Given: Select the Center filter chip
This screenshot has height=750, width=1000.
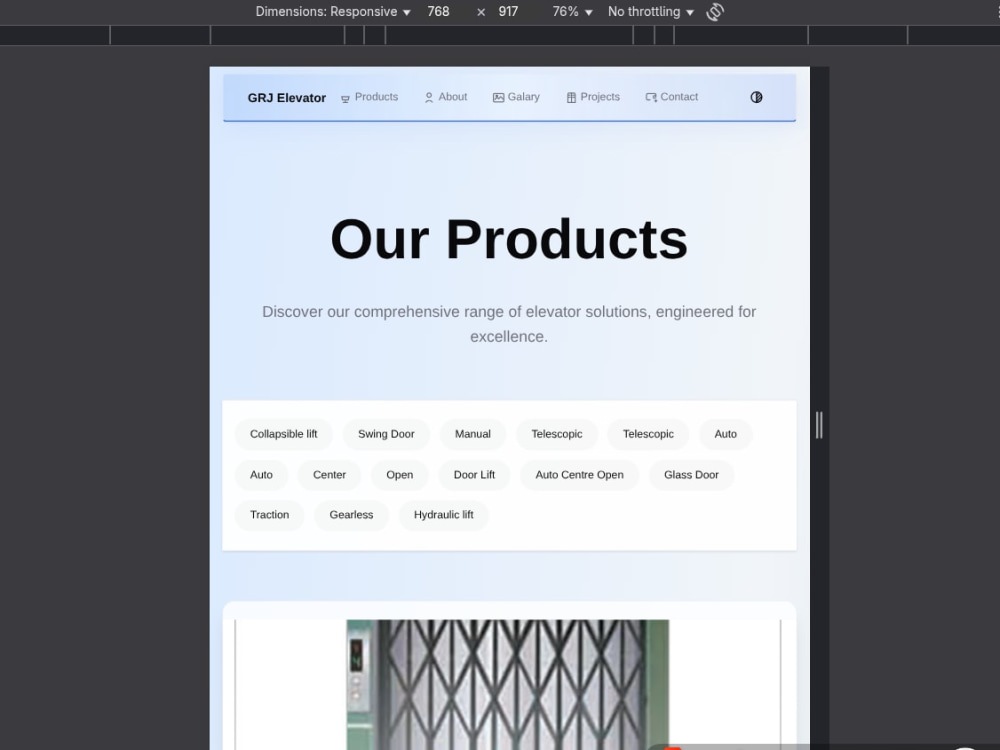Looking at the screenshot, I should tap(330, 475).
